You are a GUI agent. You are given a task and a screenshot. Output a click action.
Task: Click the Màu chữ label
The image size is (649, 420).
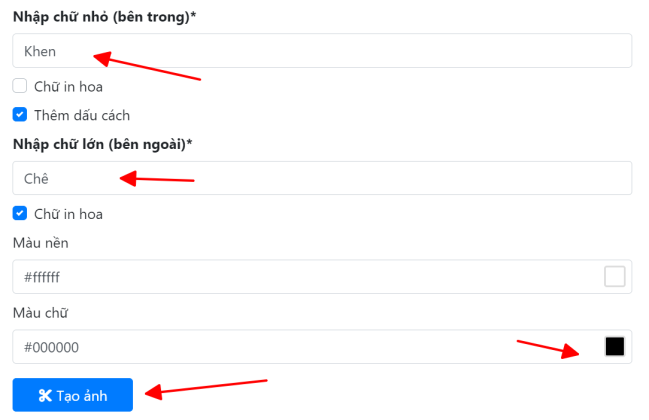click(x=40, y=312)
